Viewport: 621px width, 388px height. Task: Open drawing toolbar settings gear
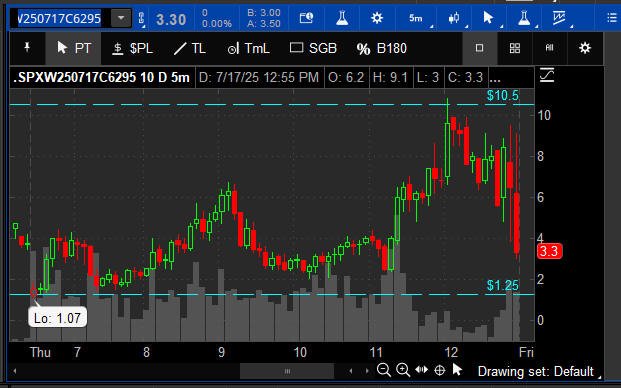click(x=585, y=48)
